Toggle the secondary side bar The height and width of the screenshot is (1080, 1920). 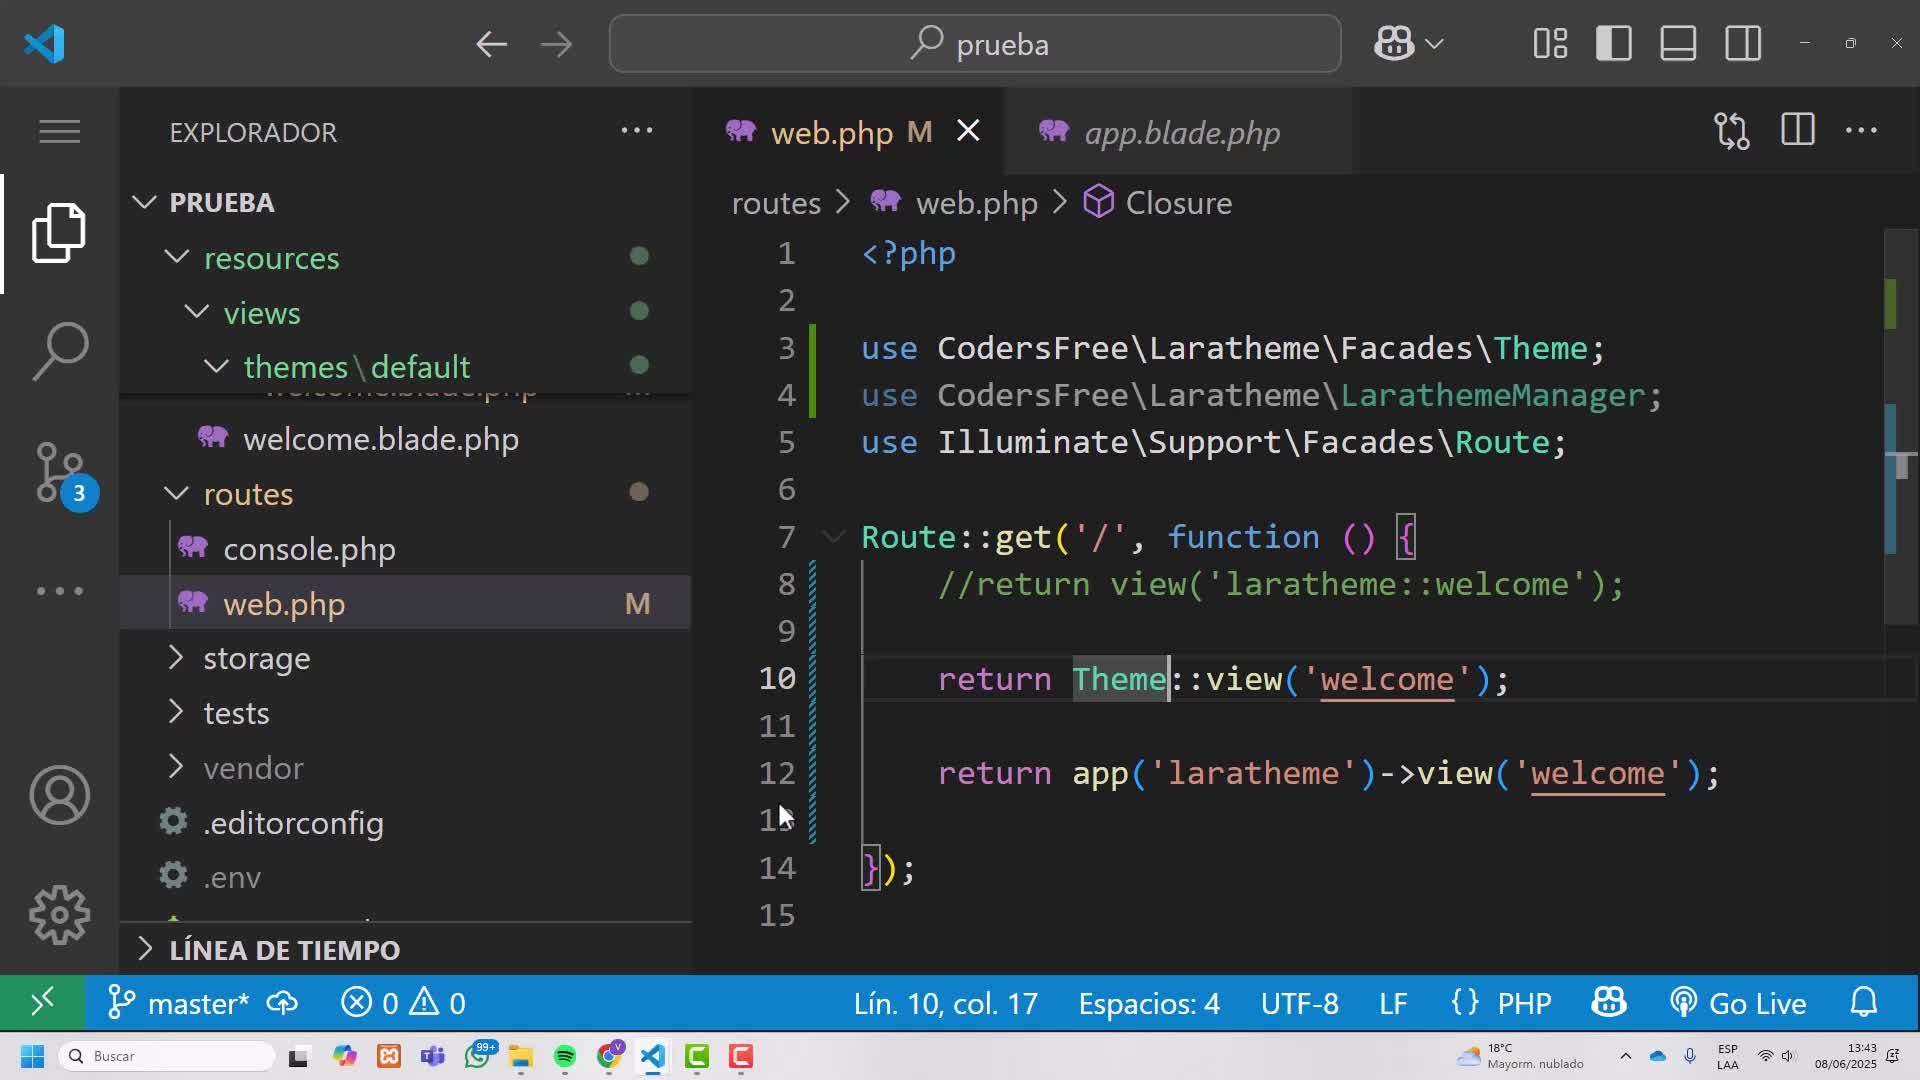coord(1743,44)
